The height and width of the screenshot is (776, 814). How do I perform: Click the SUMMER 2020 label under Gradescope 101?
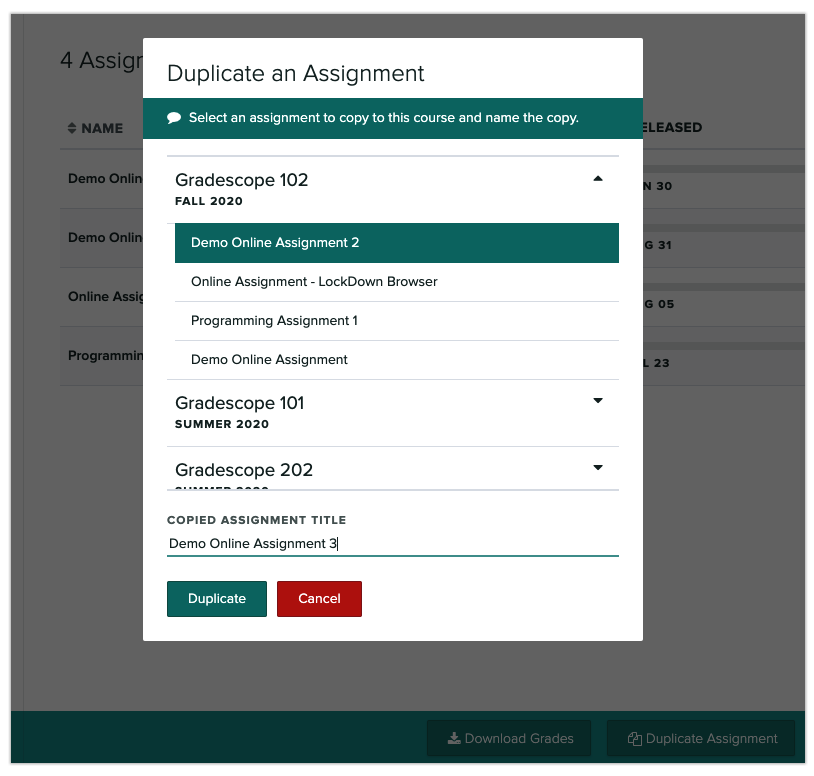(222, 424)
